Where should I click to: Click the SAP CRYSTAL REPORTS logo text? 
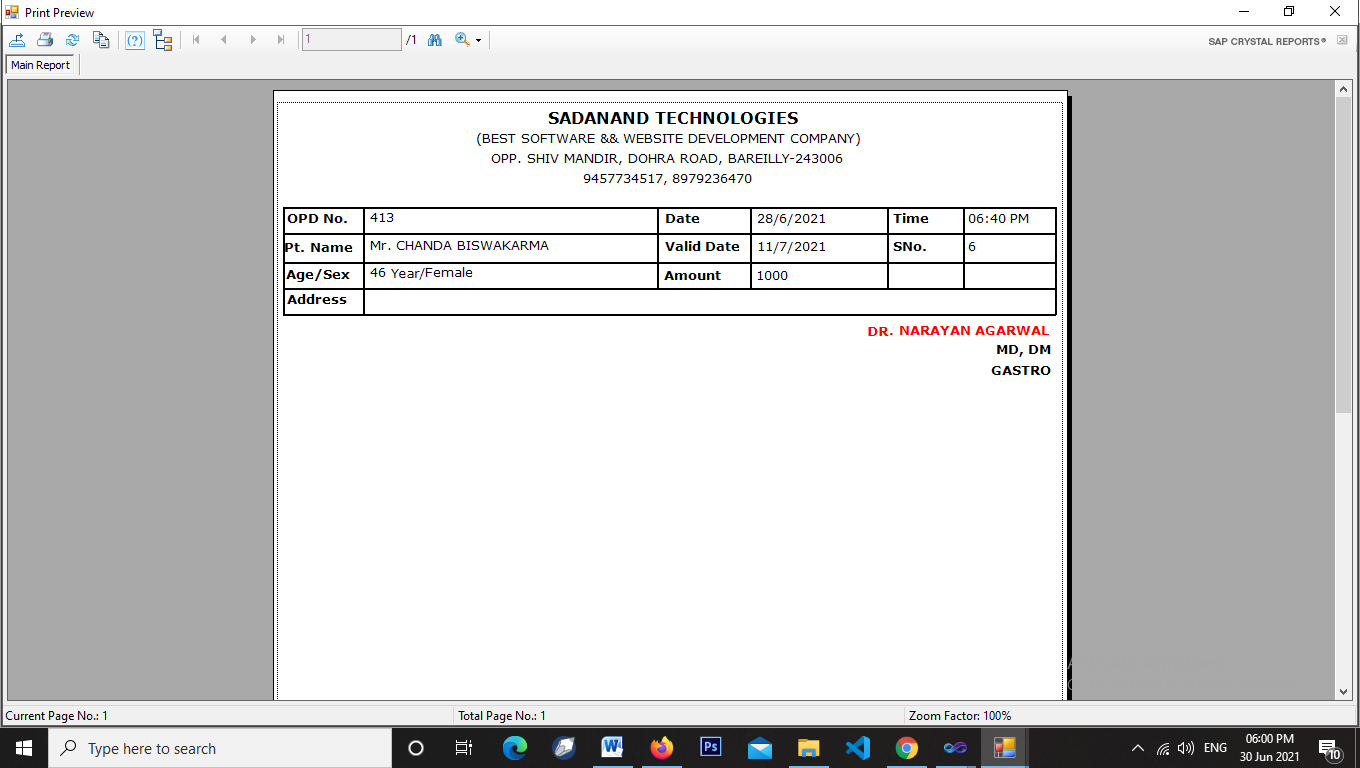(x=1267, y=42)
